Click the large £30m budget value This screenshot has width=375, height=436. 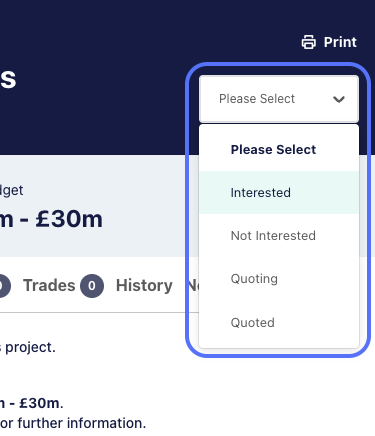(51, 219)
